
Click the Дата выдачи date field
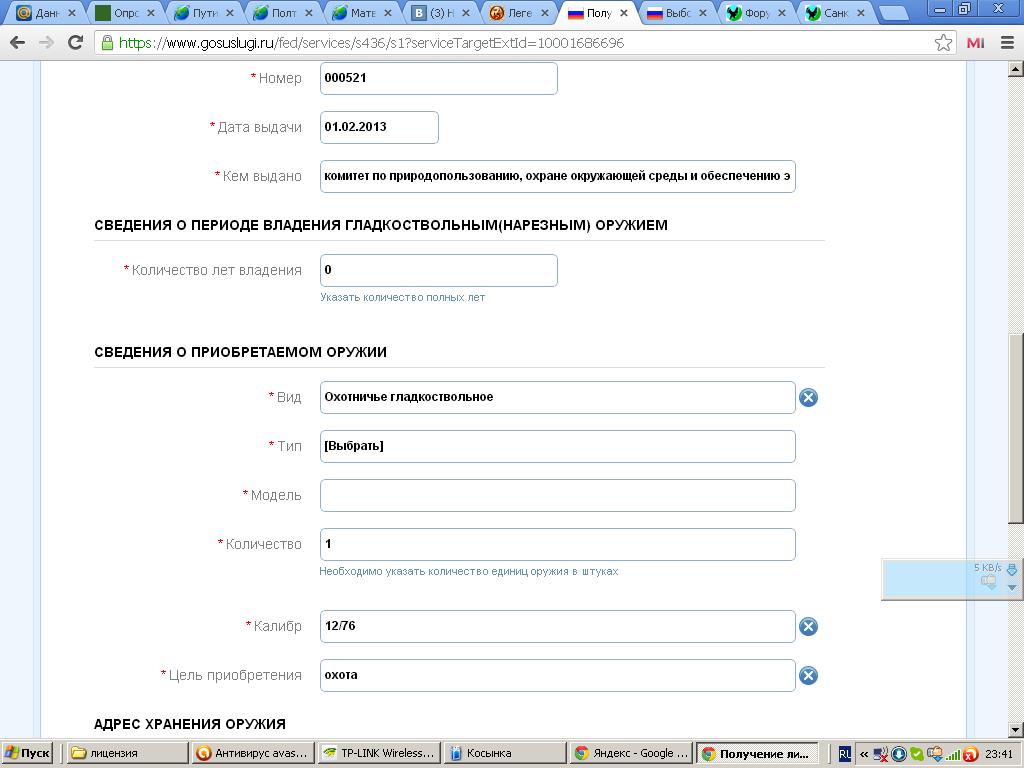[x=379, y=127]
